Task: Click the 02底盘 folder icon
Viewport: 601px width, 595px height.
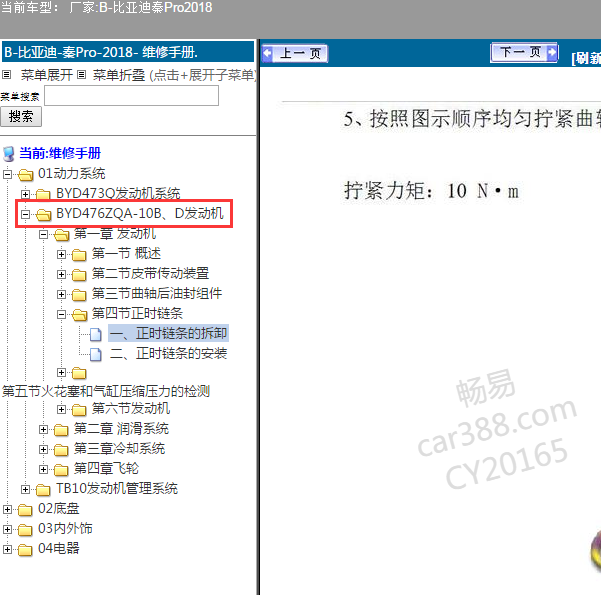Action: tap(25, 510)
